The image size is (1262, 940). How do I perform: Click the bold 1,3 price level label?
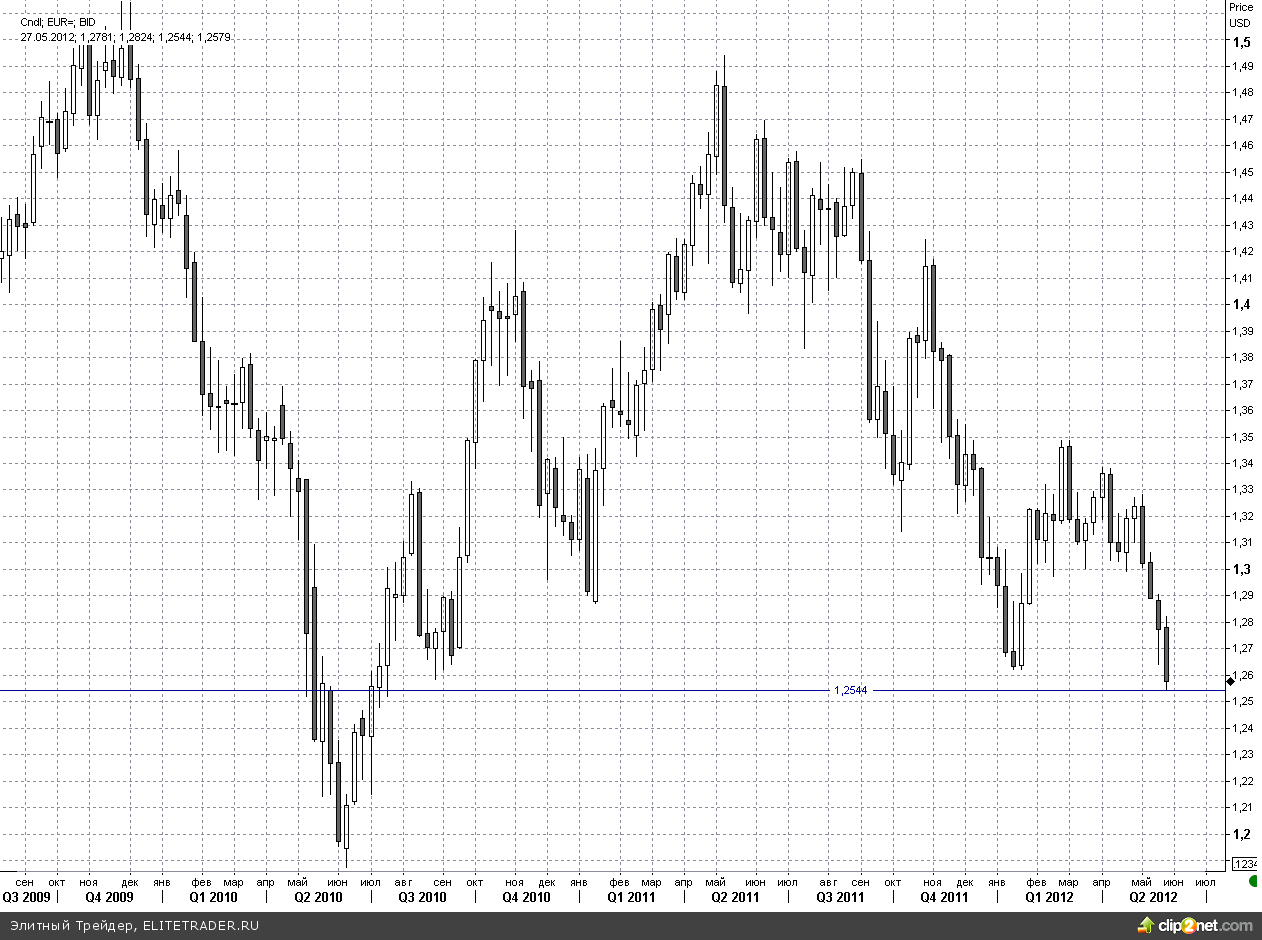pos(1241,569)
